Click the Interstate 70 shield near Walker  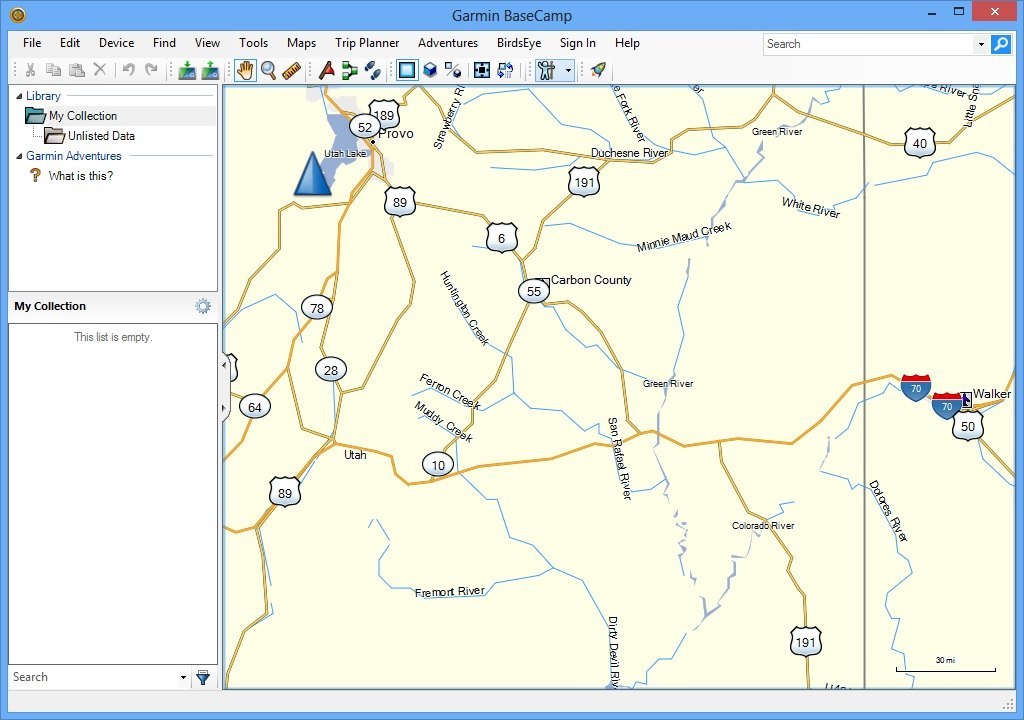(x=947, y=406)
